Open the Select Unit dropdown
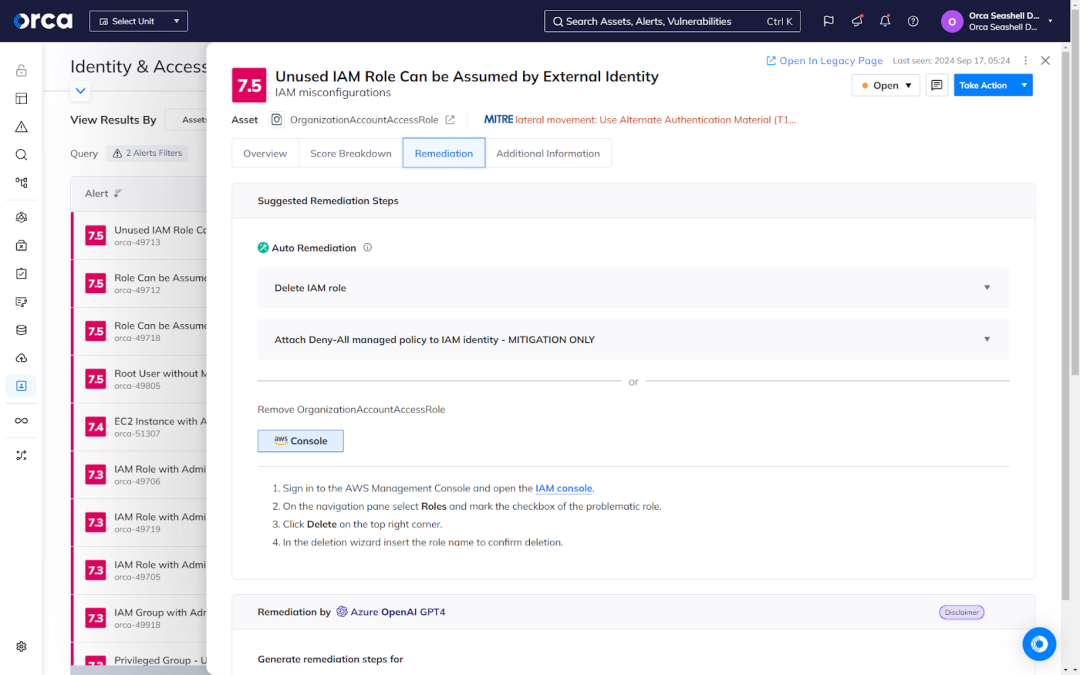The height and width of the screenshot is (675, 1080). point(138,21)
